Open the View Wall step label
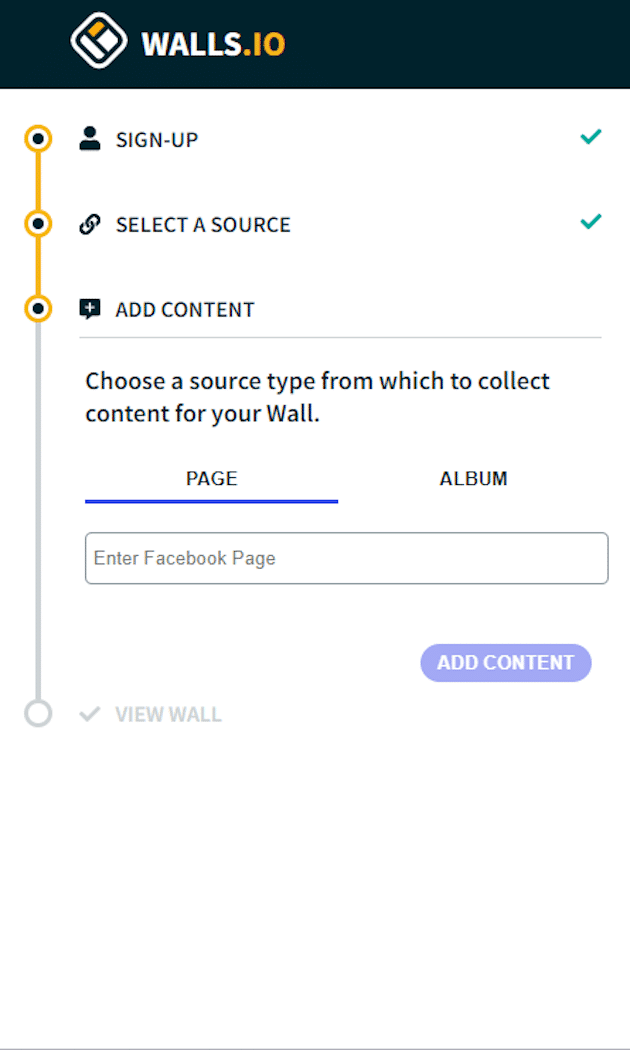 [168, 715]
